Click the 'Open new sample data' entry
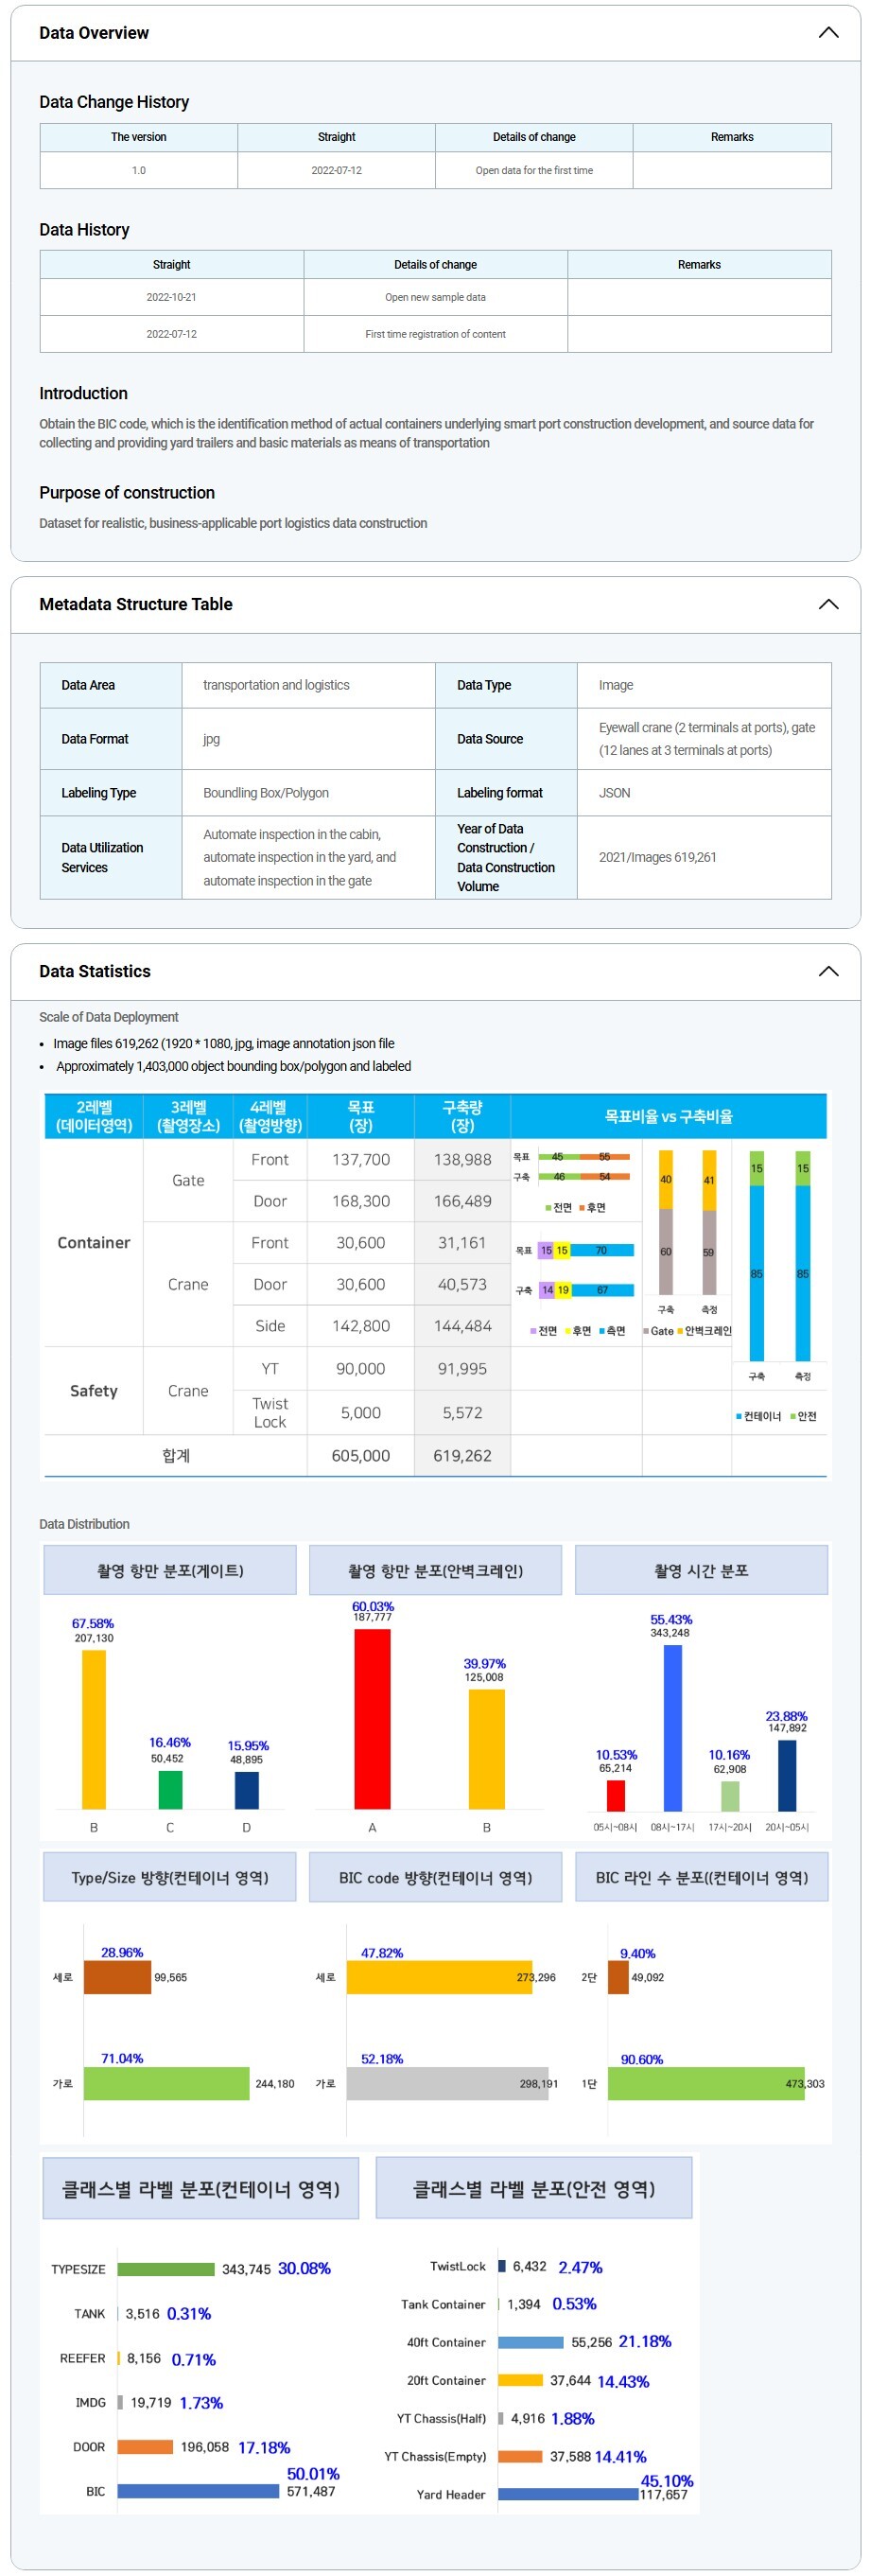The height and width of the screenshot is (2576, 870). pyautogui.click(x=435, y=297)
